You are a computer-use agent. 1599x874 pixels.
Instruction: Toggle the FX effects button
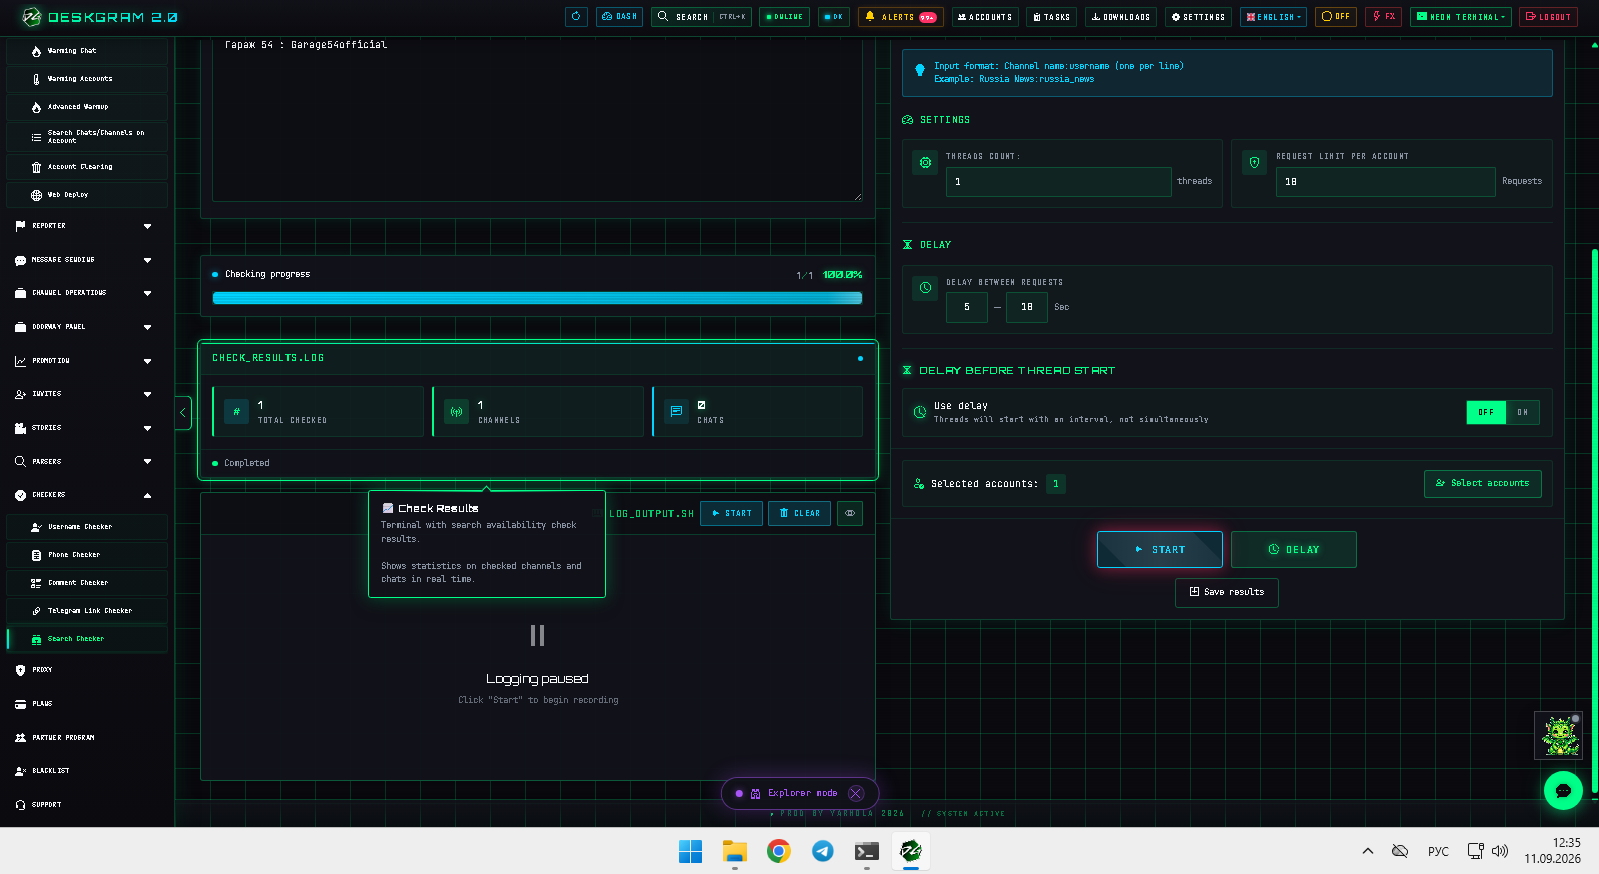(1383, 17)
